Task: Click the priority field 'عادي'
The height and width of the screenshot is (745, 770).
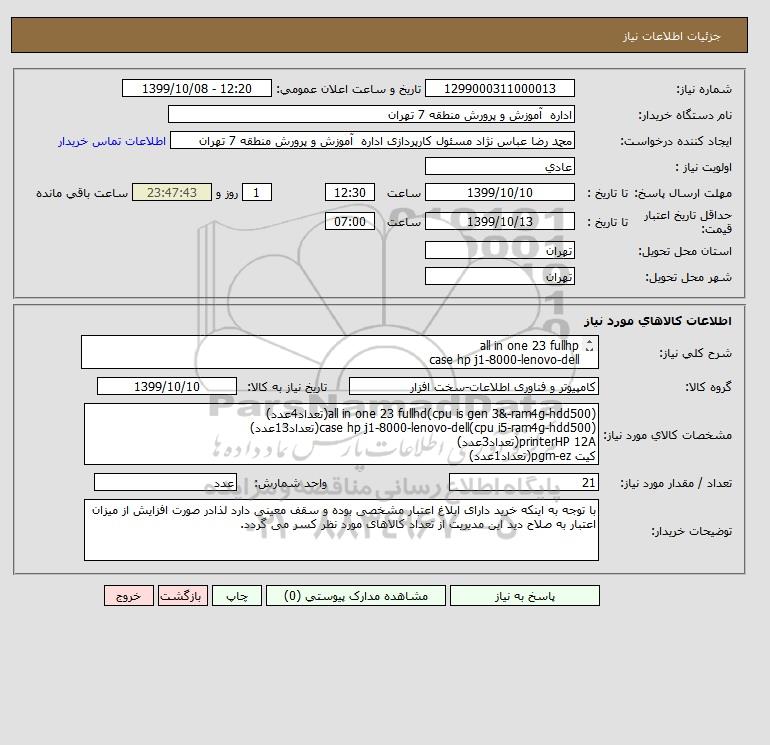Action: [499, 166]
